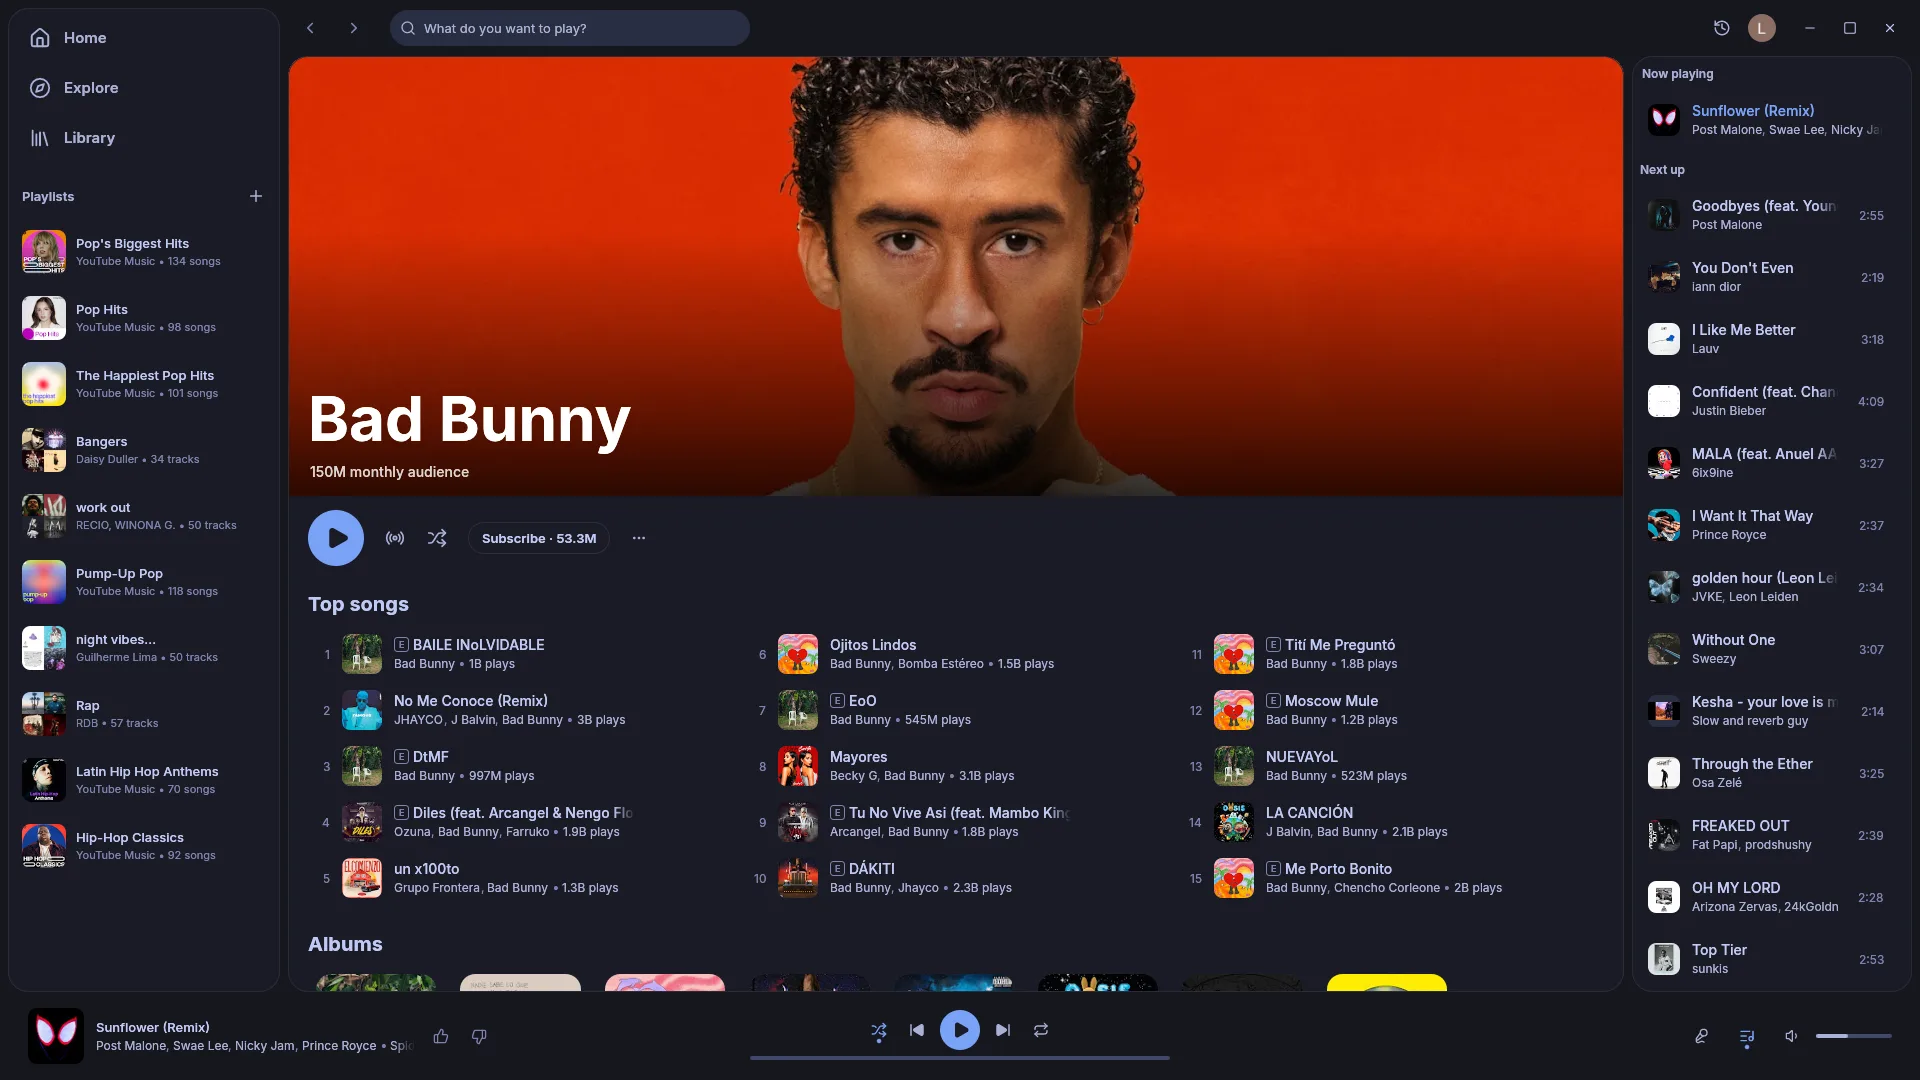Toggle the queue panel icon
This screenshot has width=1920, height=1080.
(x=1747, y=1036)
